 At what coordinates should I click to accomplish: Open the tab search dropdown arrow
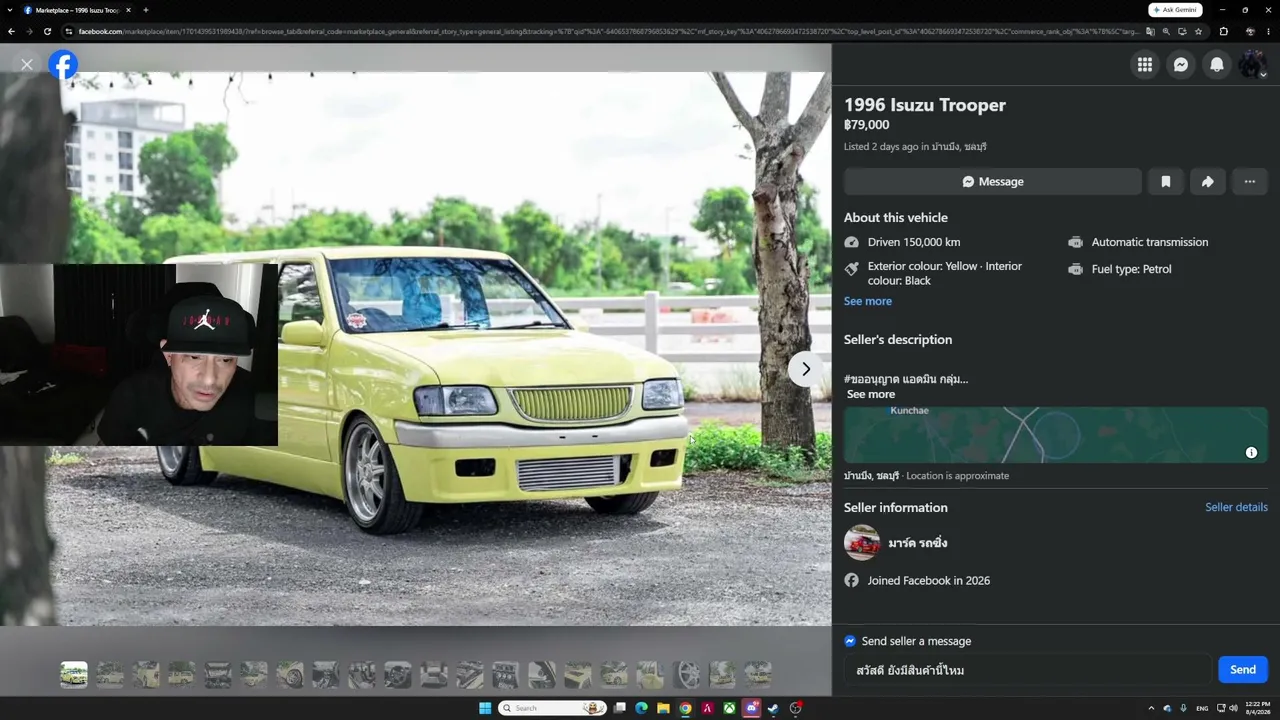coord(9,10)
